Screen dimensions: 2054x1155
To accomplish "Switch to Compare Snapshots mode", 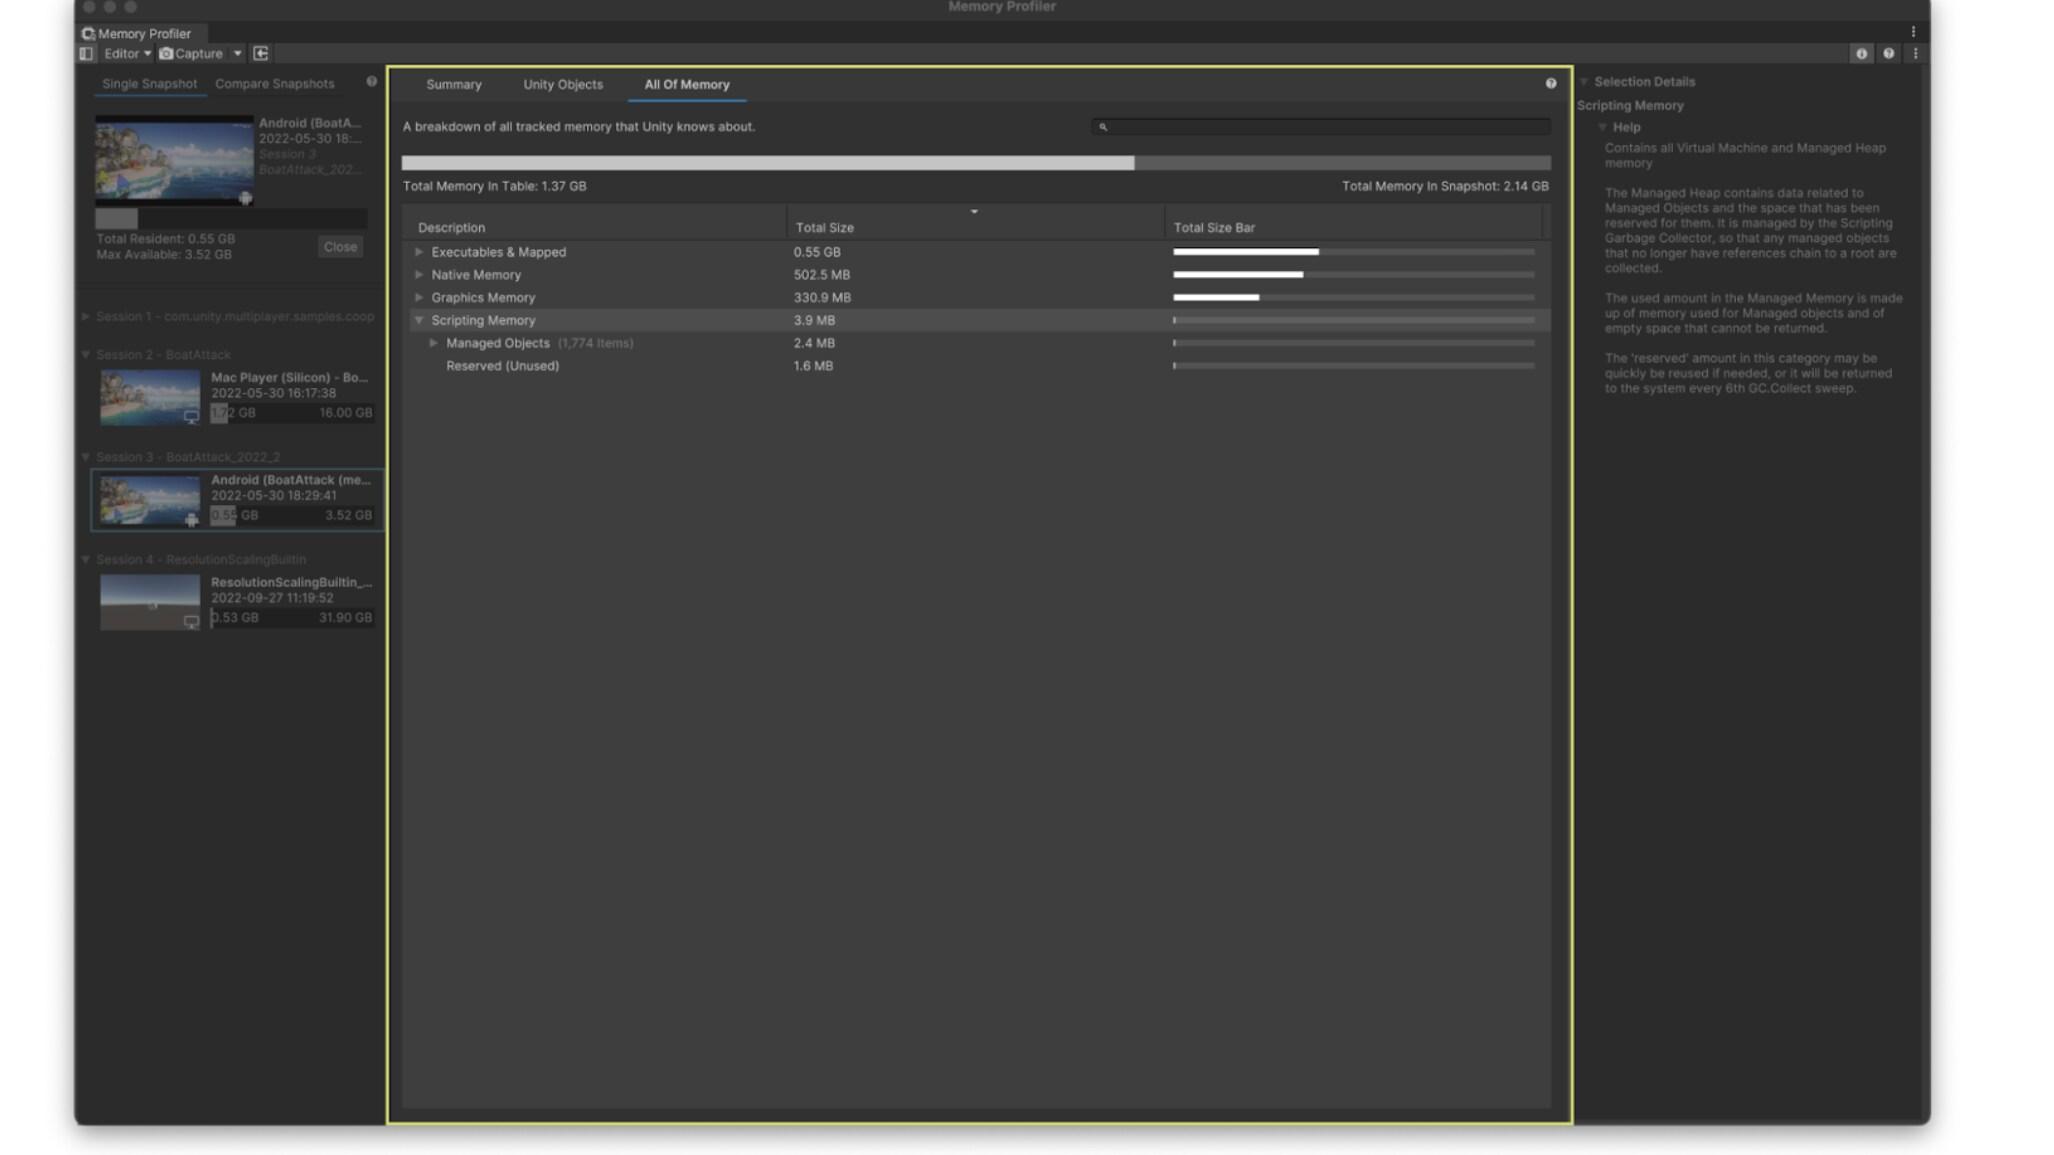I will [274, 84].
